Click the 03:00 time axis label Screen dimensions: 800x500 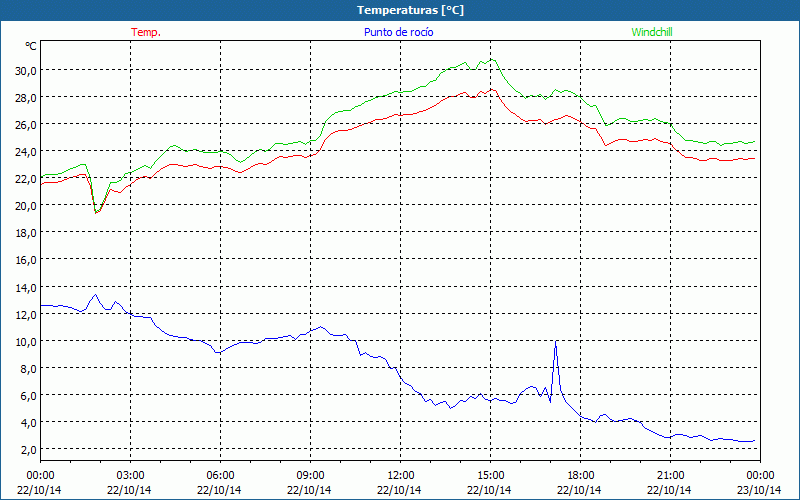130,476
